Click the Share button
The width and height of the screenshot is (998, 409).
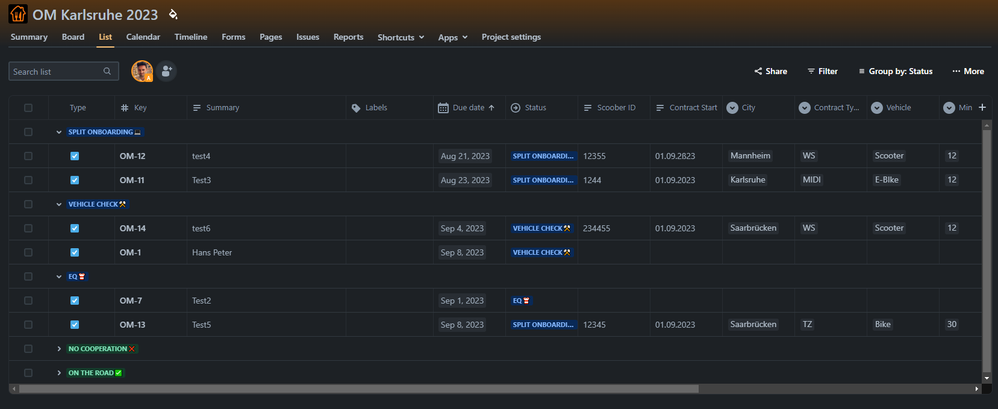tap(771, 71)
